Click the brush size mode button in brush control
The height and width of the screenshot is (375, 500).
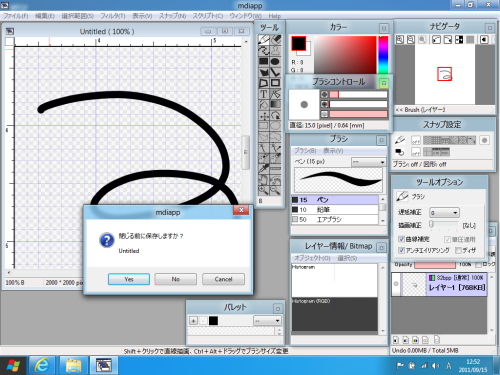(324, 94)
